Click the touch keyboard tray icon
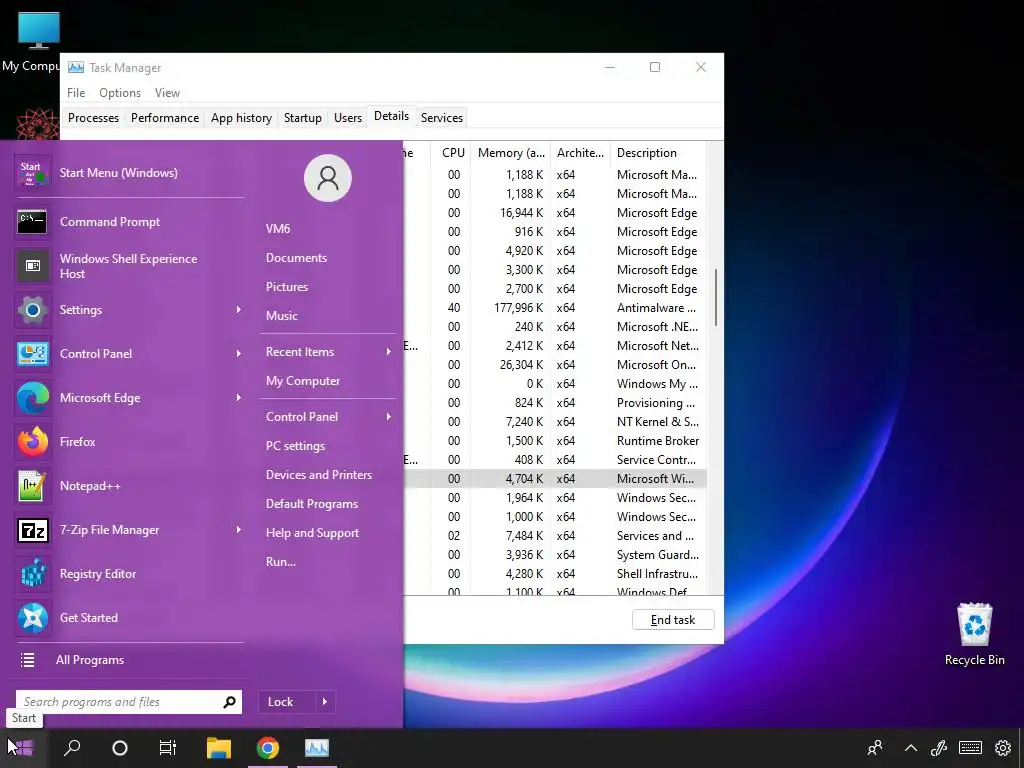Screen dimensions: 1024x768 coord(970,748)
